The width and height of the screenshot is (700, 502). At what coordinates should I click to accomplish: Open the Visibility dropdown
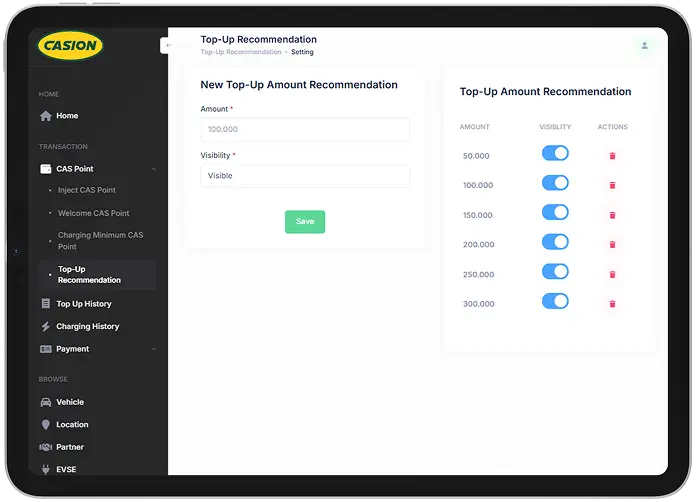[305, 176]
